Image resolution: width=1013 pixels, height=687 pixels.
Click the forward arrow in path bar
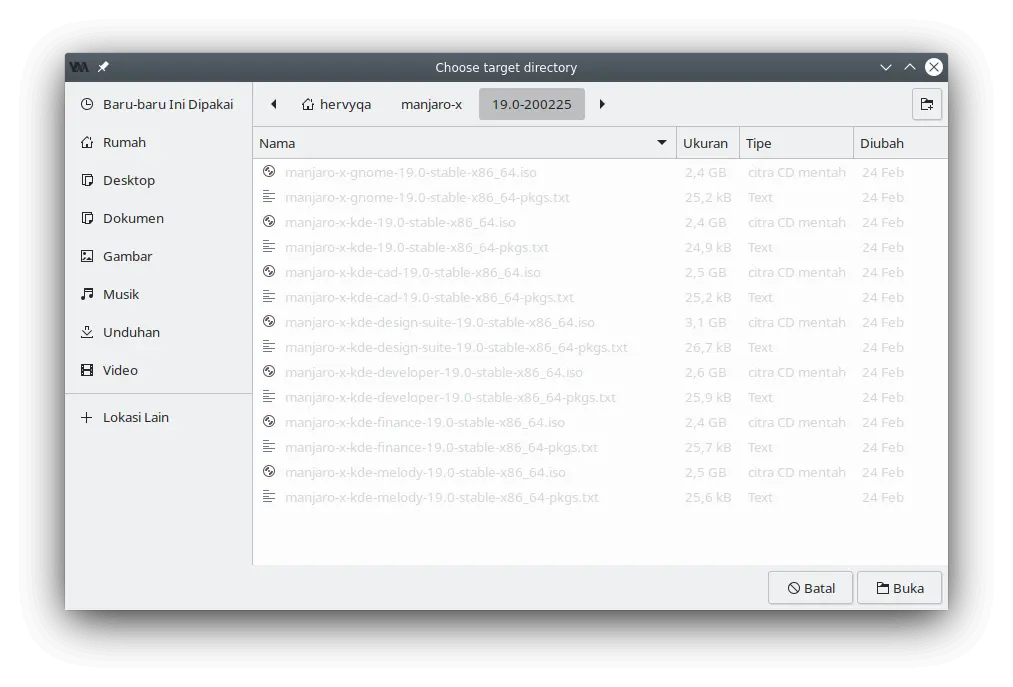602,104
